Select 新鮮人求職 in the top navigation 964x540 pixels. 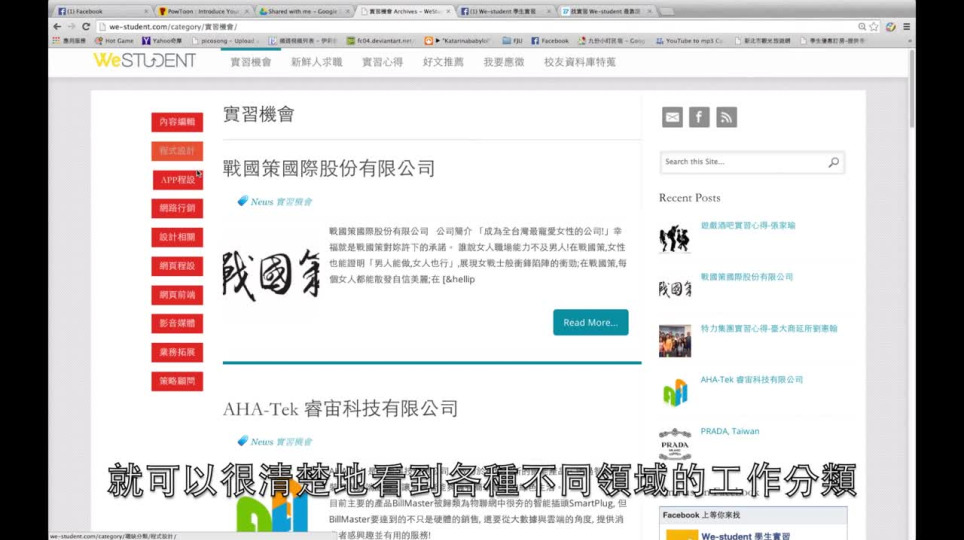(316, 62)
